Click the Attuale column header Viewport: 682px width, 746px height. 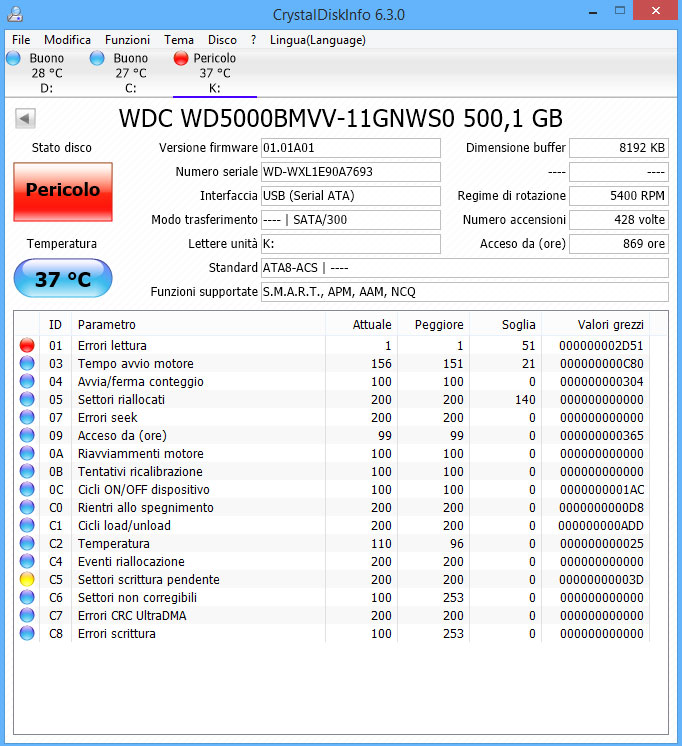[x=362, y=324]
